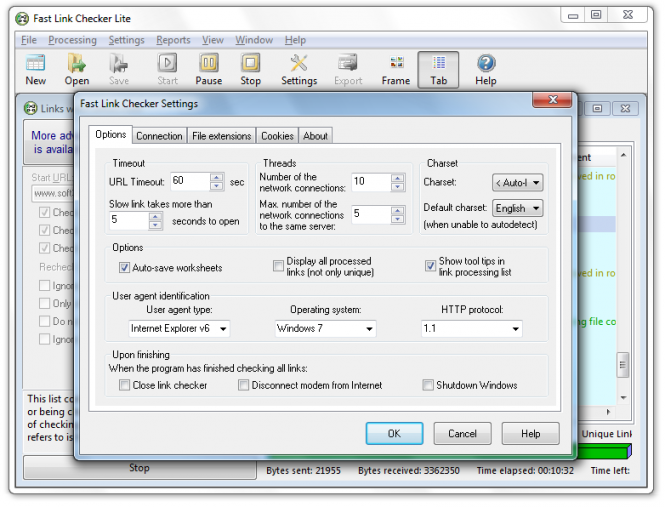Click the scroll down arrow in background list
This screenshot has width=665, height=507.
click(x=623, y=398)
